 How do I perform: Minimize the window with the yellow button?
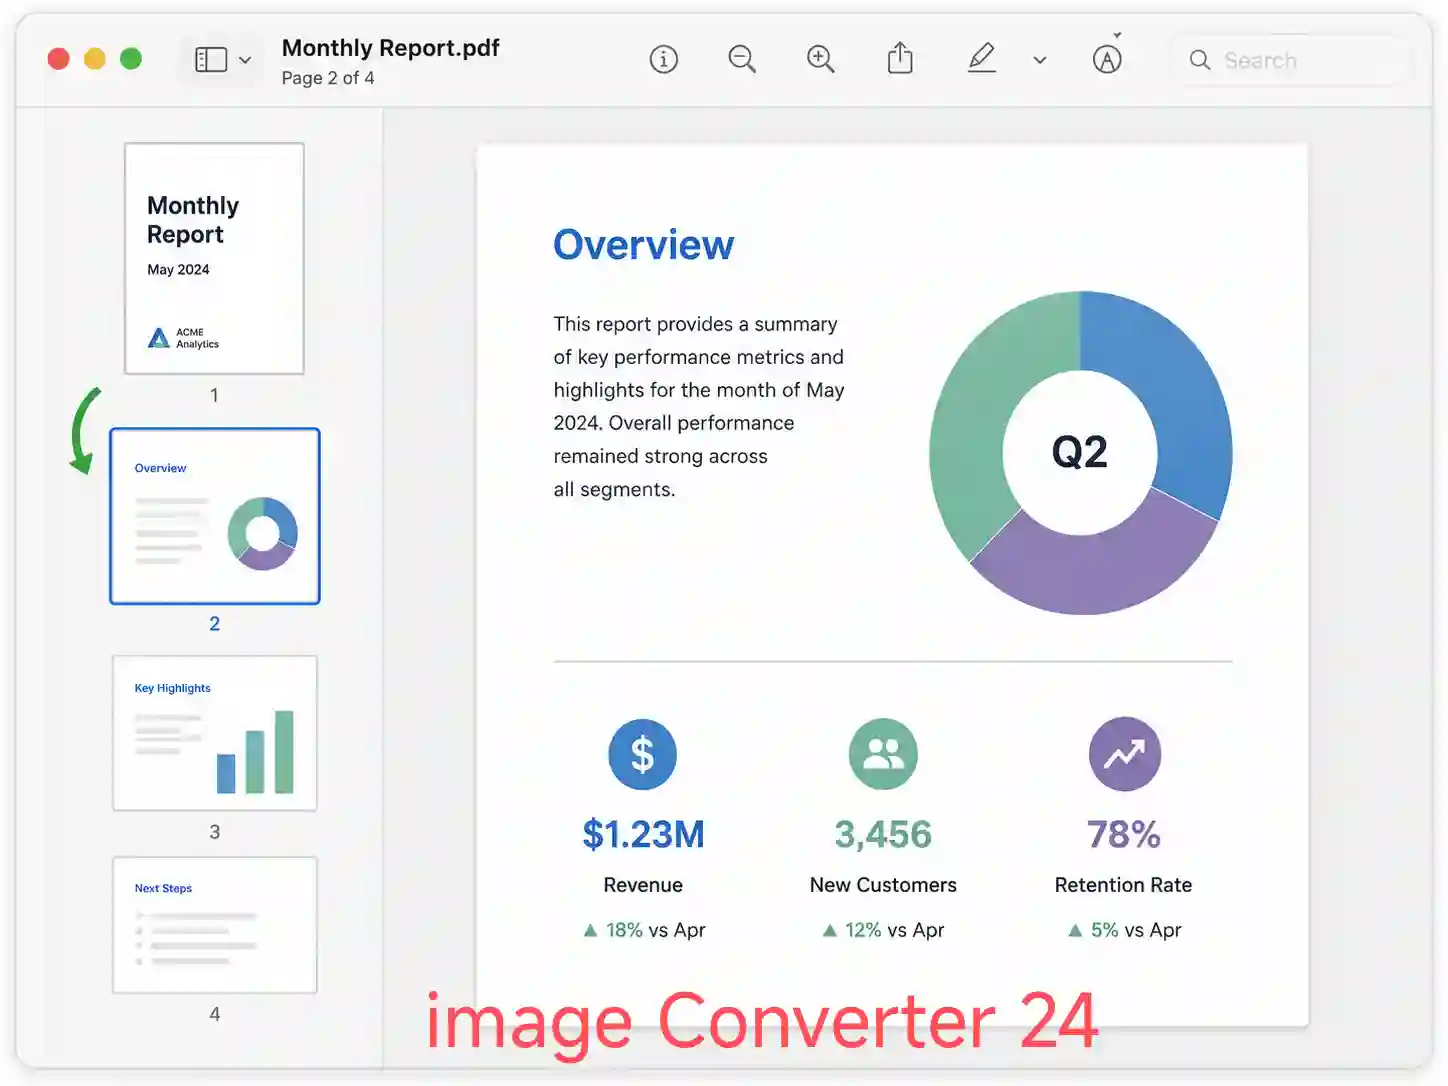click(95, 59)
